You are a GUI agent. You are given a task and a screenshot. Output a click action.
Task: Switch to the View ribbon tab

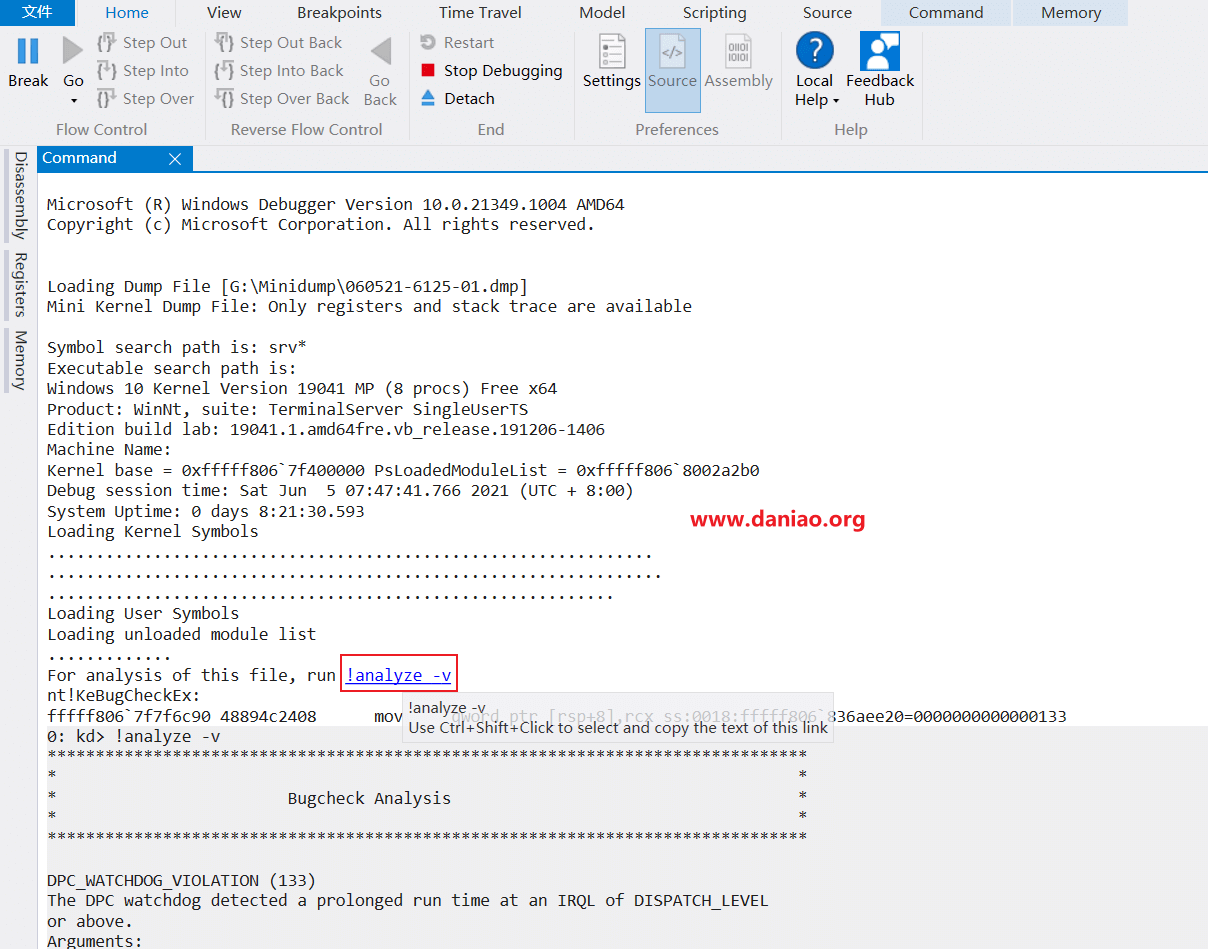[x=224, y=13]
